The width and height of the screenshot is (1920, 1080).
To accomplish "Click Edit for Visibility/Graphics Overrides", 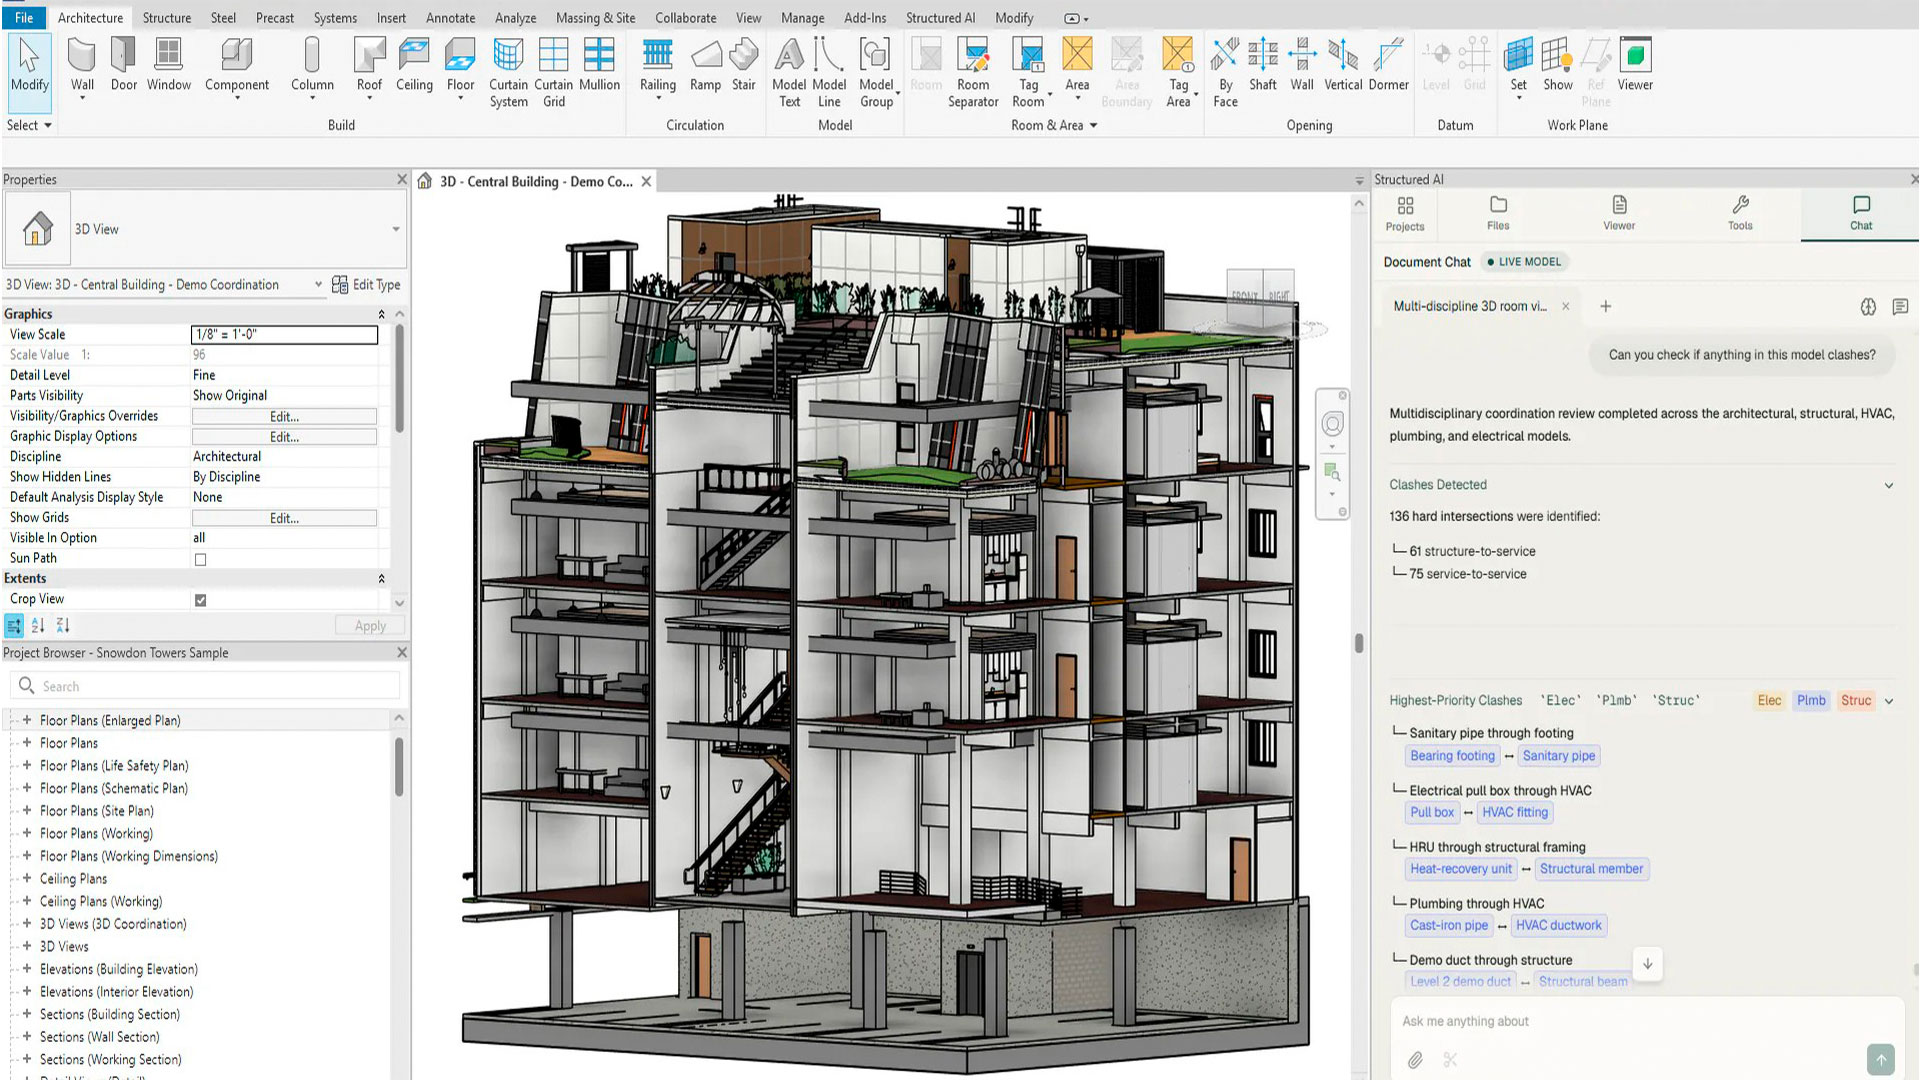I will click(284, 416).
